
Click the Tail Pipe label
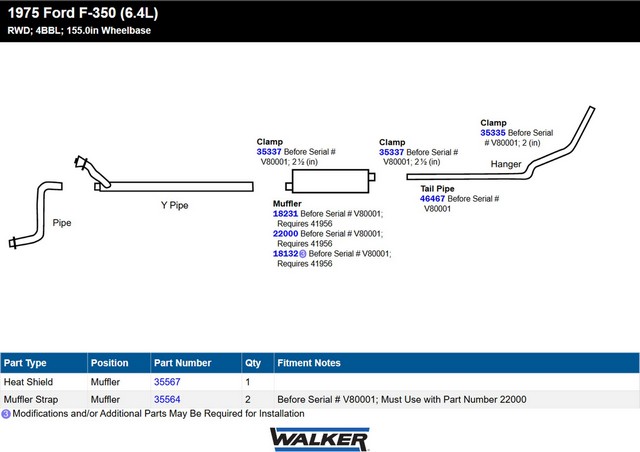(437, 189)
